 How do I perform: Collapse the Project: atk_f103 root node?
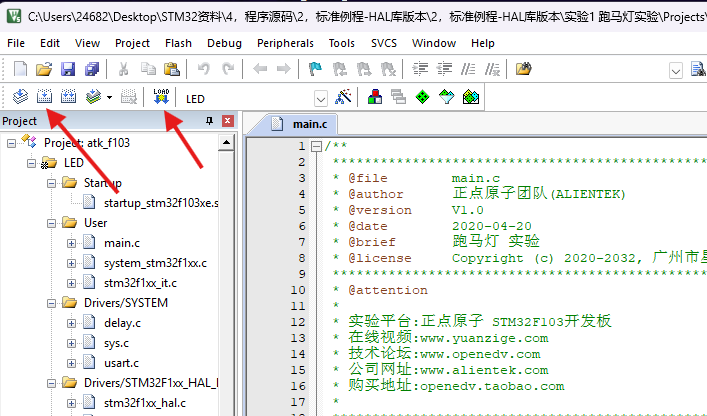(11, 143)
